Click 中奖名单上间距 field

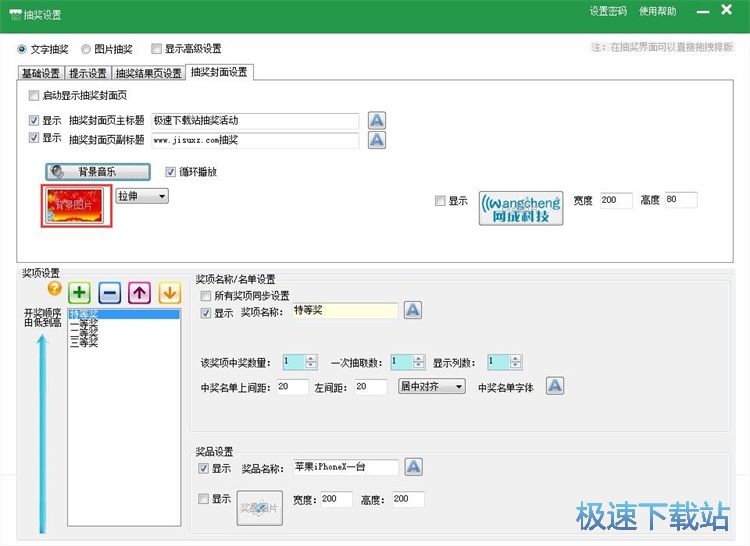click(293, 387)
